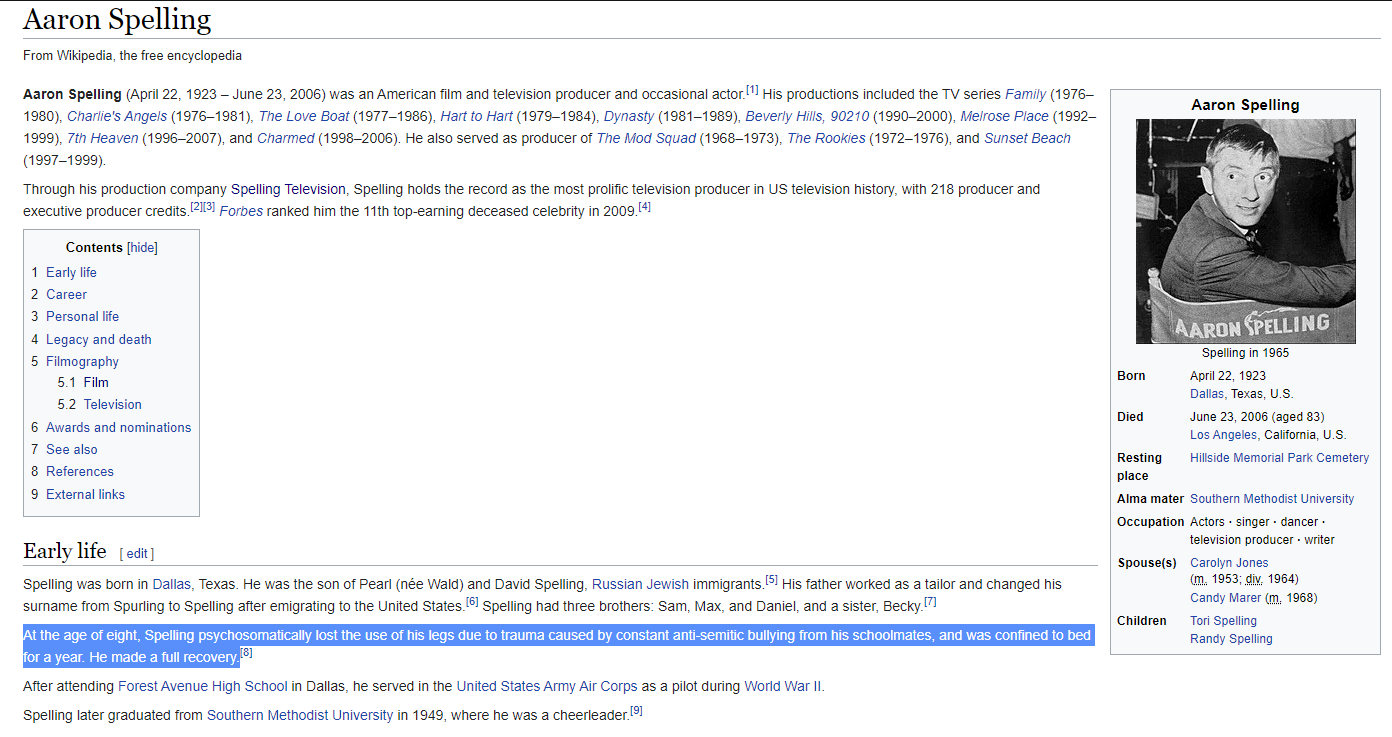The width and height of the screenshot is (1392, 737).
Task: Follow The Mod Squad link
Action: (646, 138)
